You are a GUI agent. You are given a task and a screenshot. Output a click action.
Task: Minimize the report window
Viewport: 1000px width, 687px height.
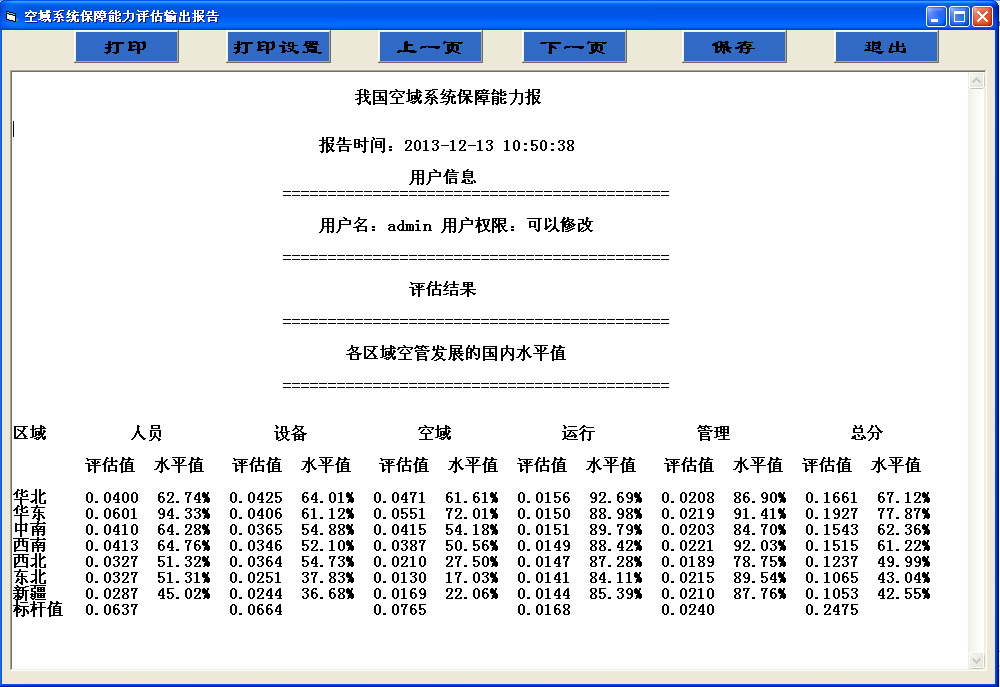[x=936, y=16]
